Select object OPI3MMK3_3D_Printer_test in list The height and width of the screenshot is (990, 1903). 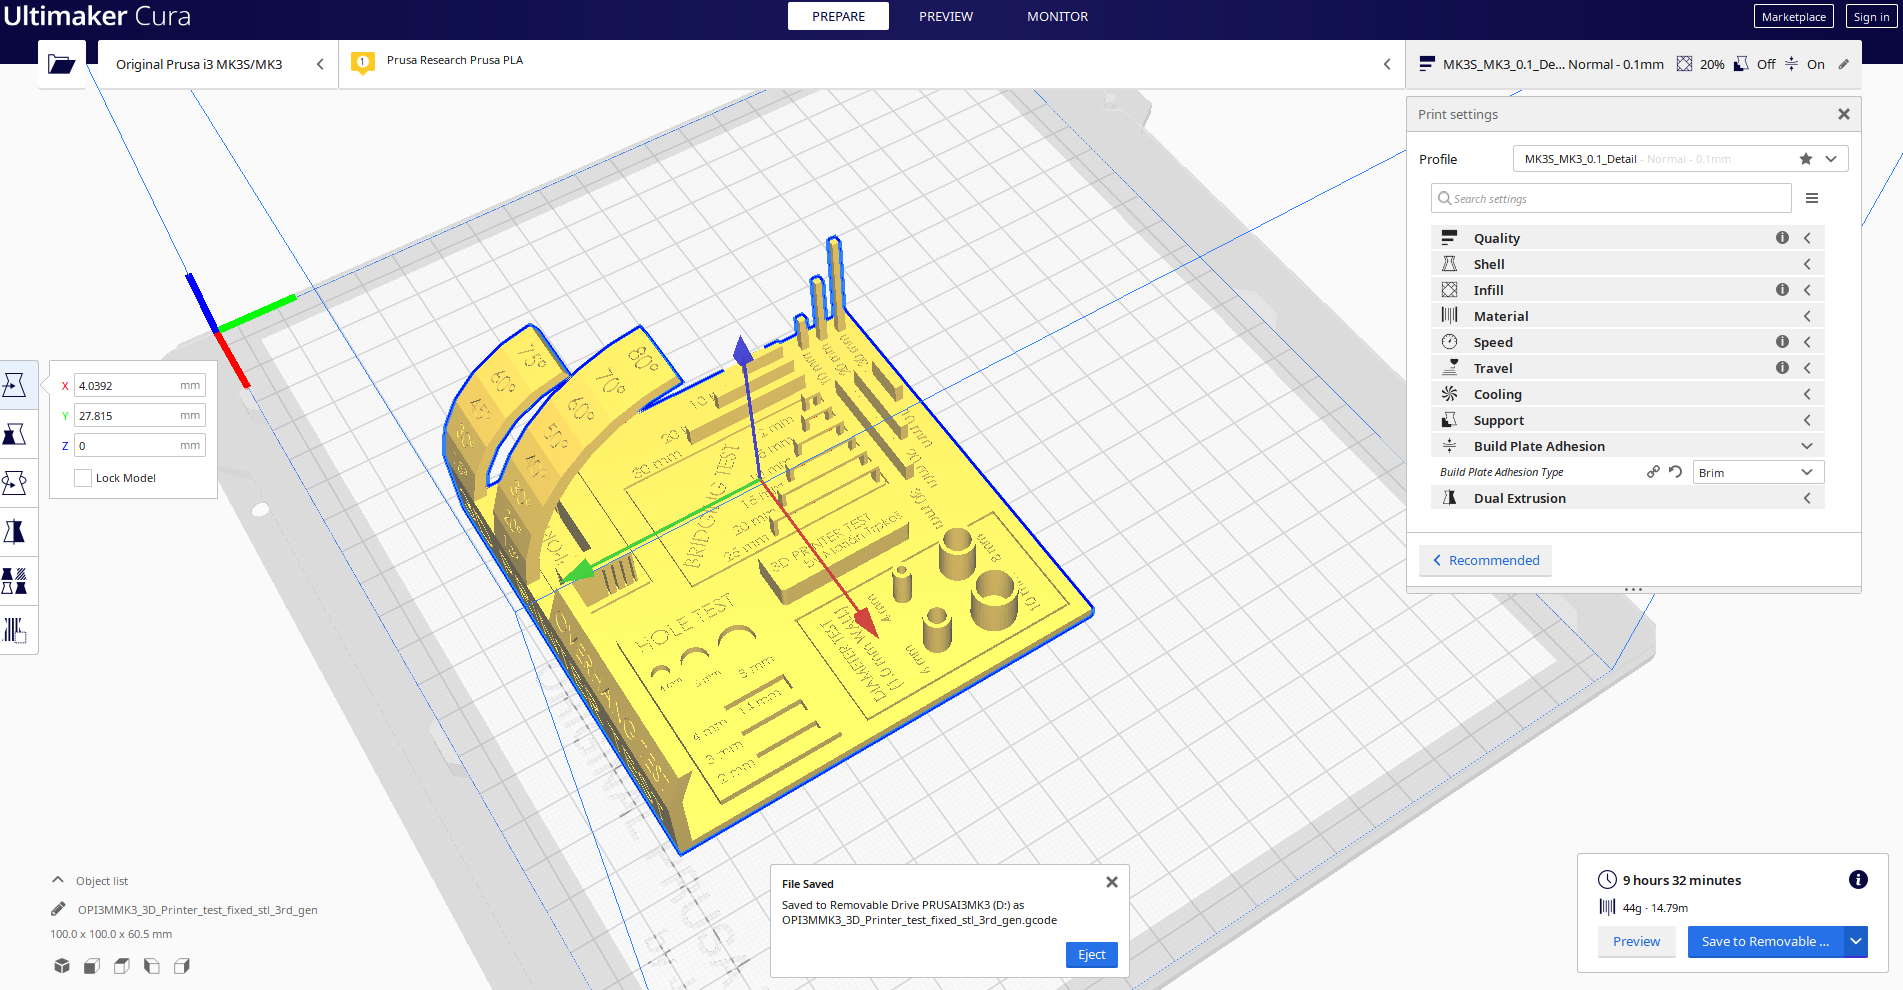coord(197,910)
